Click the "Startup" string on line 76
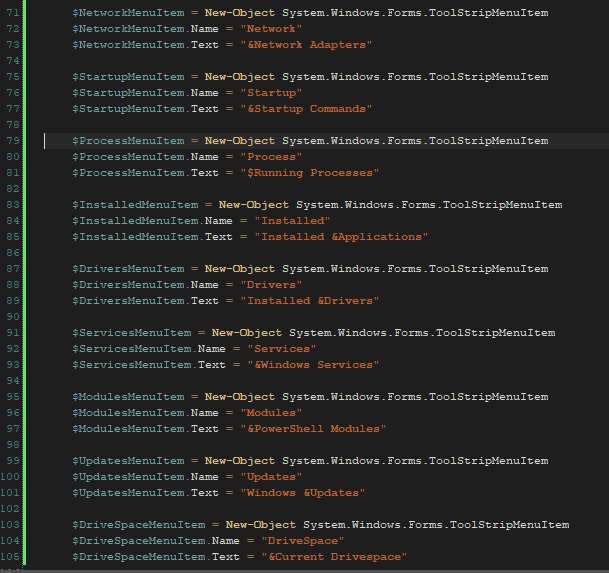The height and width of the screenshot is (573, 609). (x=271, y=93)
